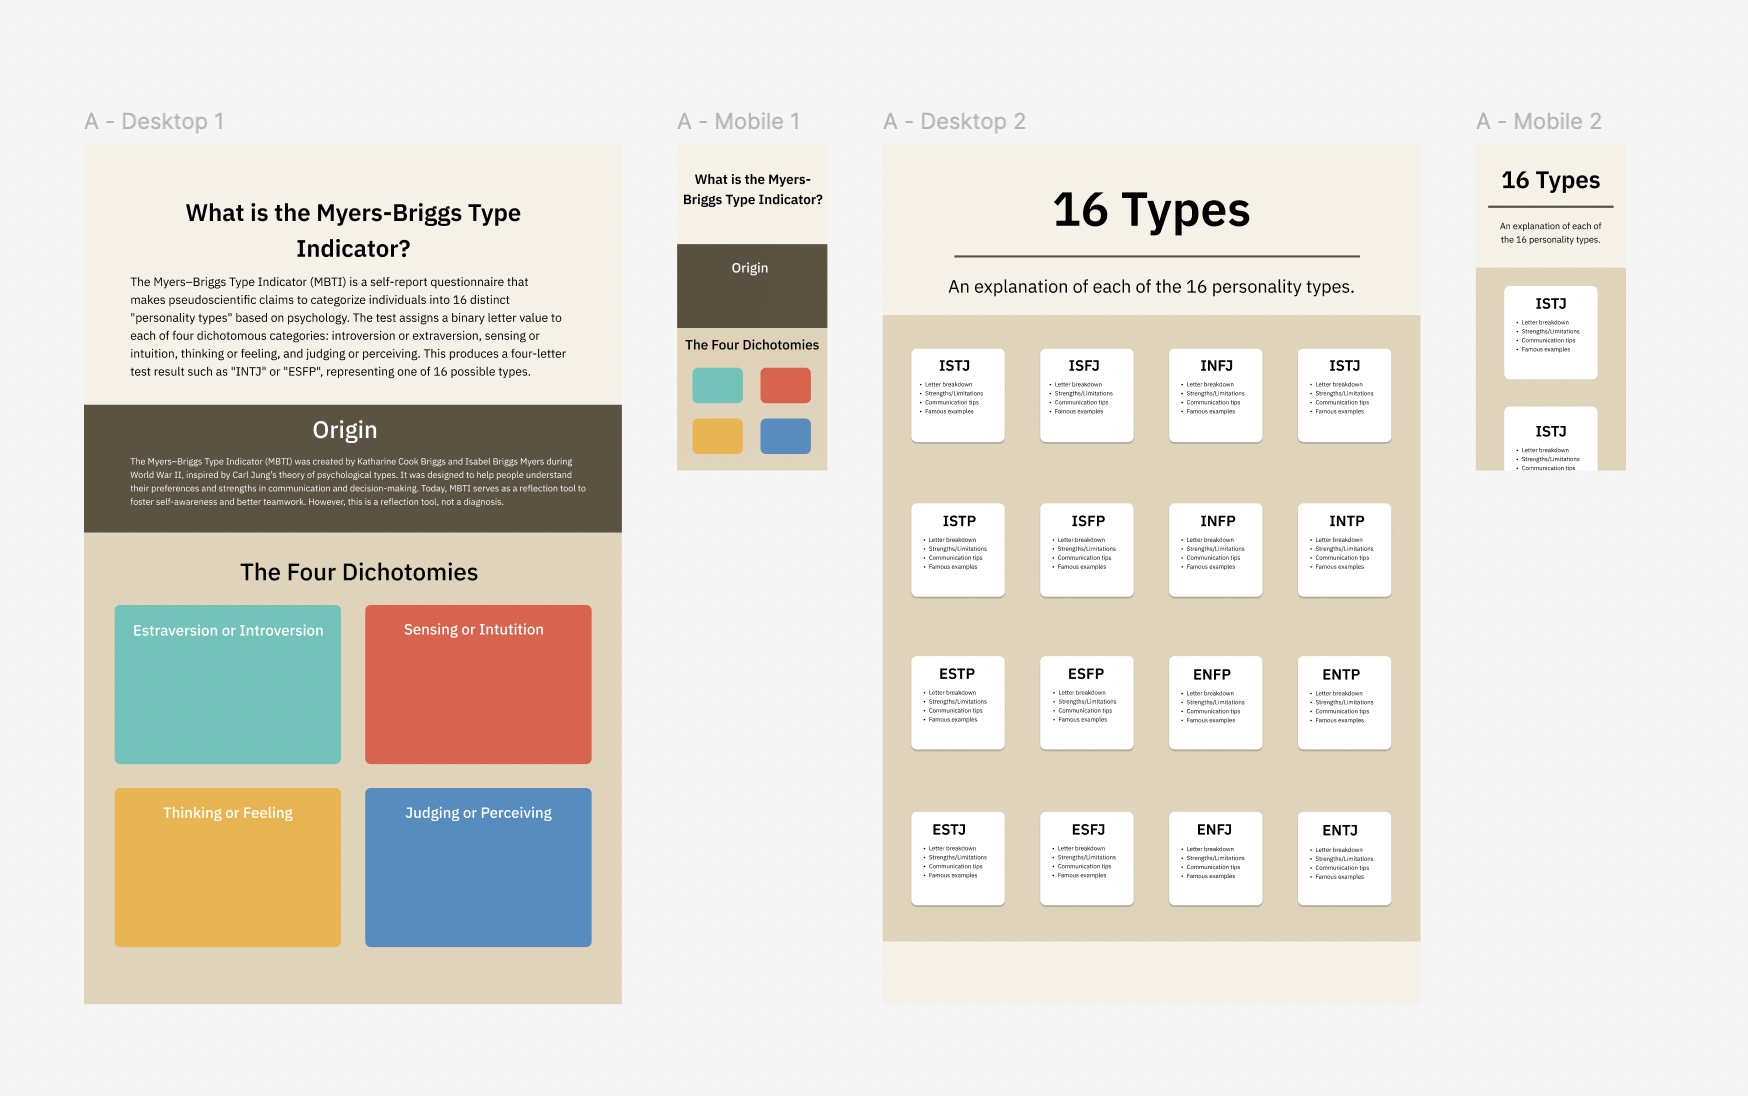Open the ENTJ type card

[x=1344, y=858]
